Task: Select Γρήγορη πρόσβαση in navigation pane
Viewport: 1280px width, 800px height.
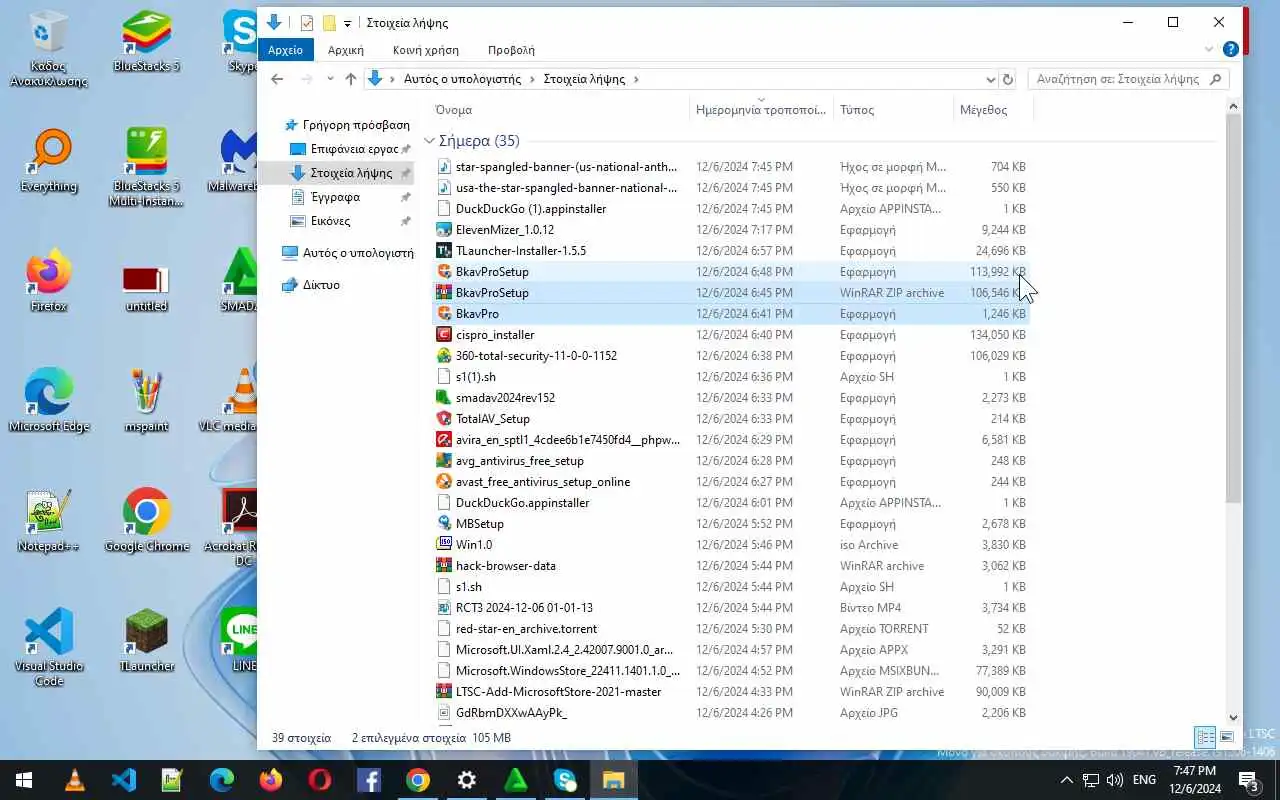Action: coord(346,125)
